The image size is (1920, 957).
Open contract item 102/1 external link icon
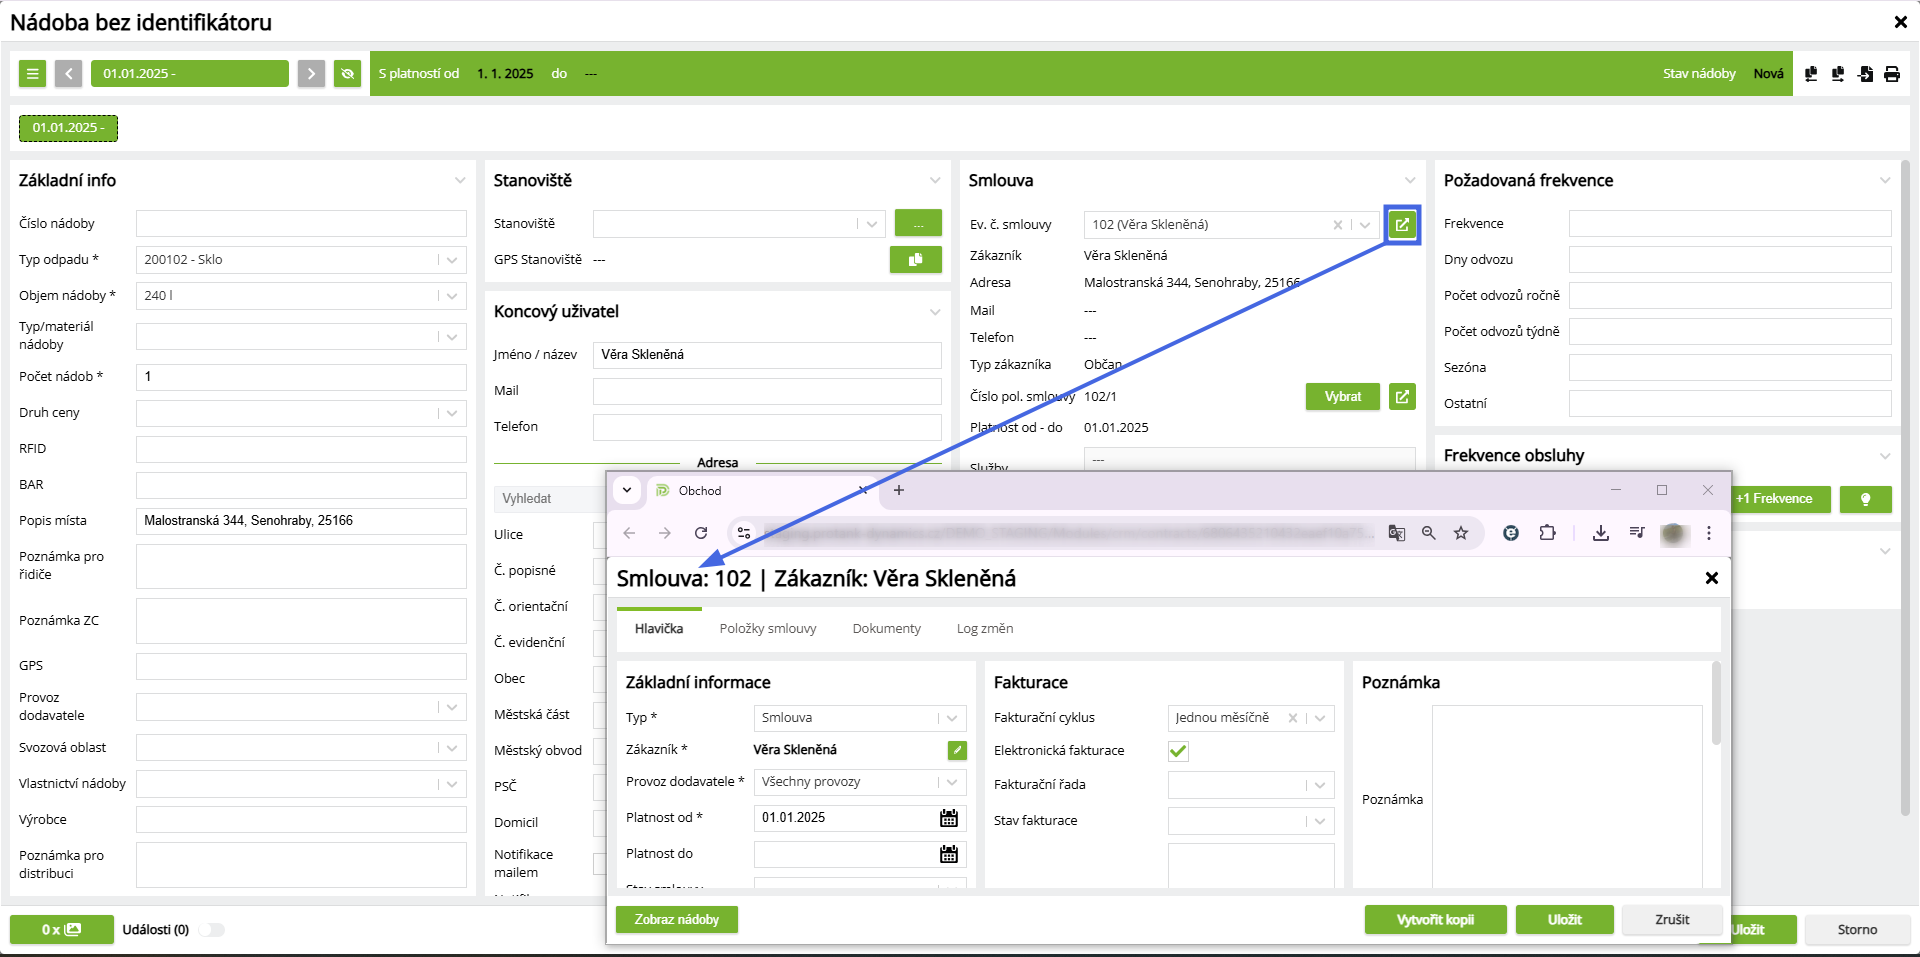coord(1402,396)
